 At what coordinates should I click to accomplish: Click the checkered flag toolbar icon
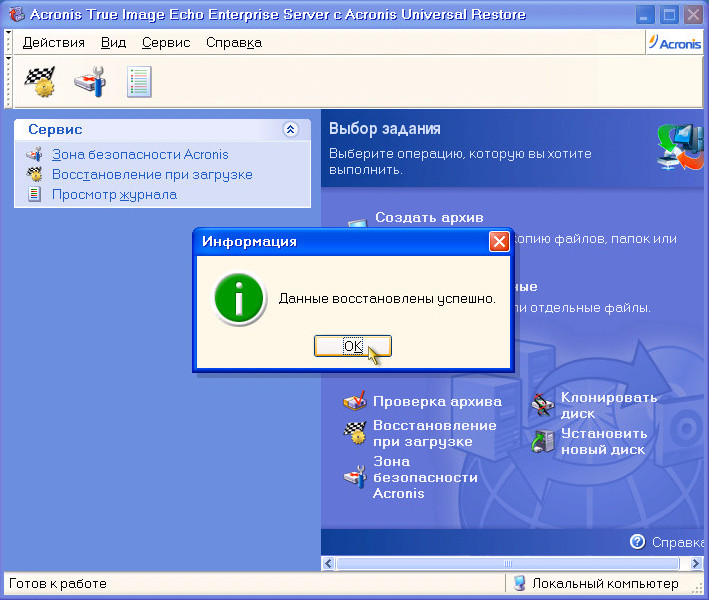click(x=40, y=81)
